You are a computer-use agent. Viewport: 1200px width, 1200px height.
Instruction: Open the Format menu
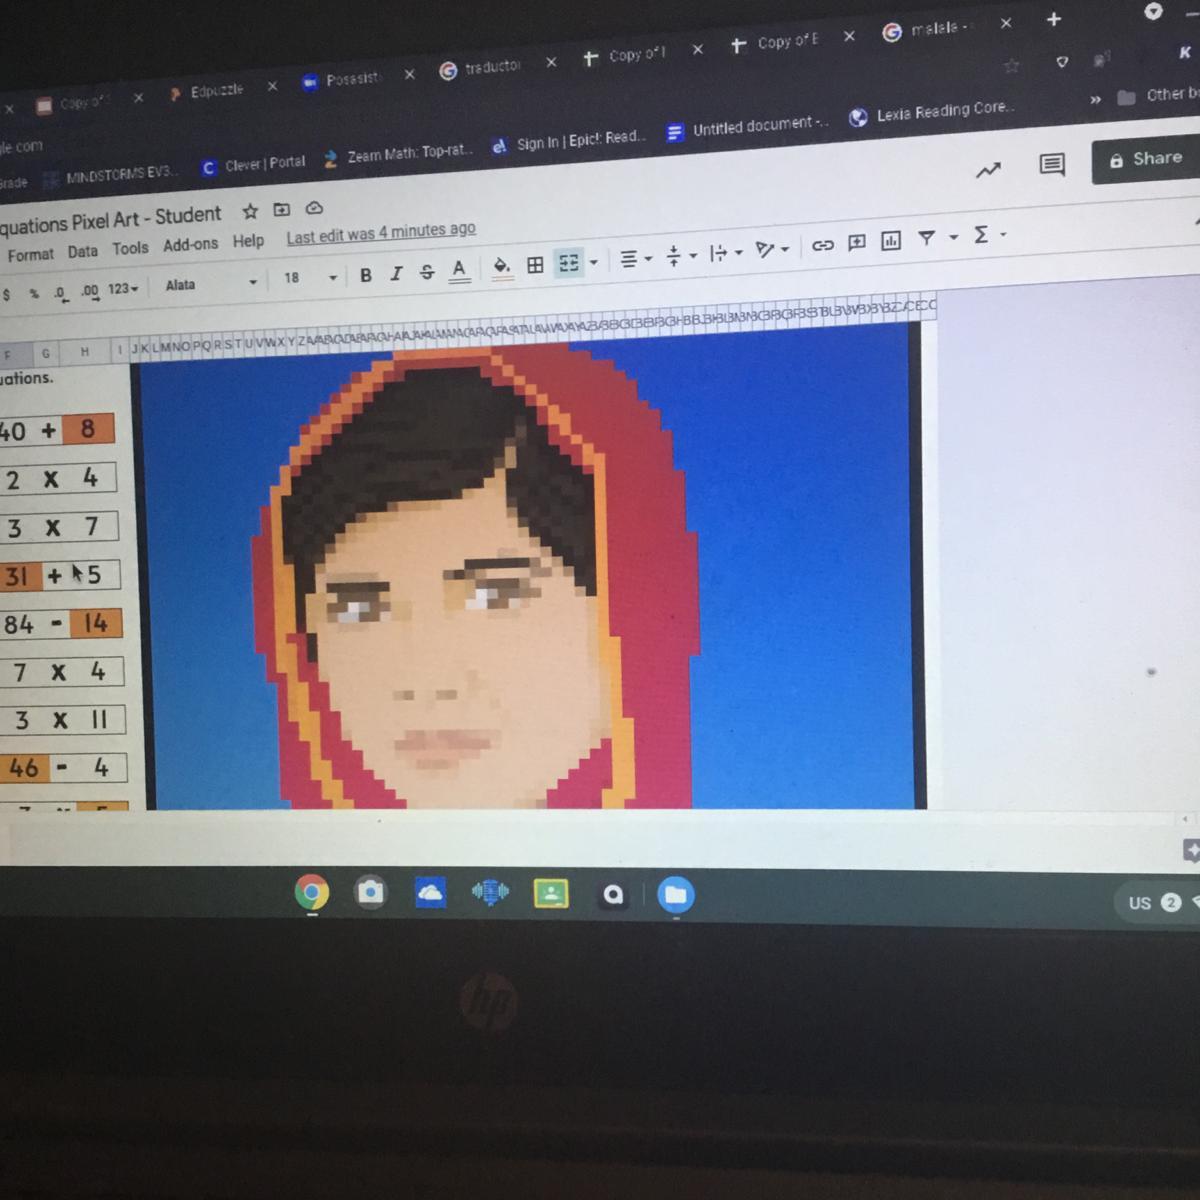pos(30,255)
